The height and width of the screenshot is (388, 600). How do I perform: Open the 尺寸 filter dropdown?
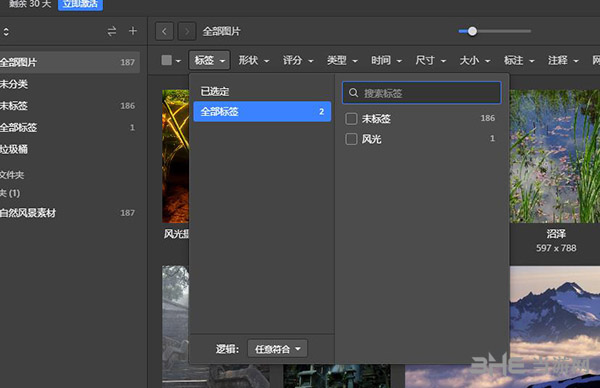click(430, 60)
